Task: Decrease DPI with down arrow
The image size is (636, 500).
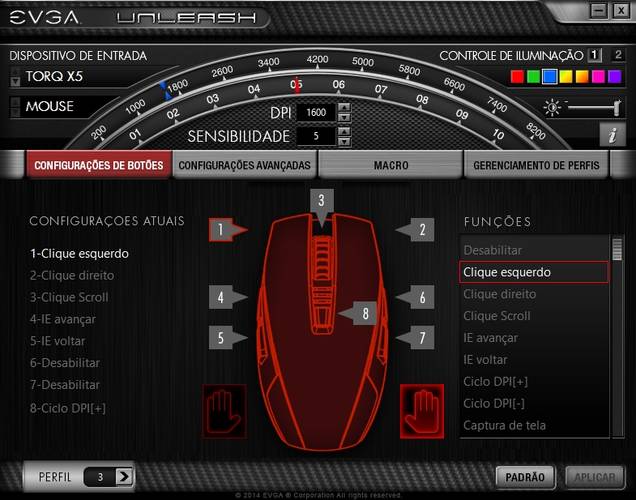Action: pos(344,117)
